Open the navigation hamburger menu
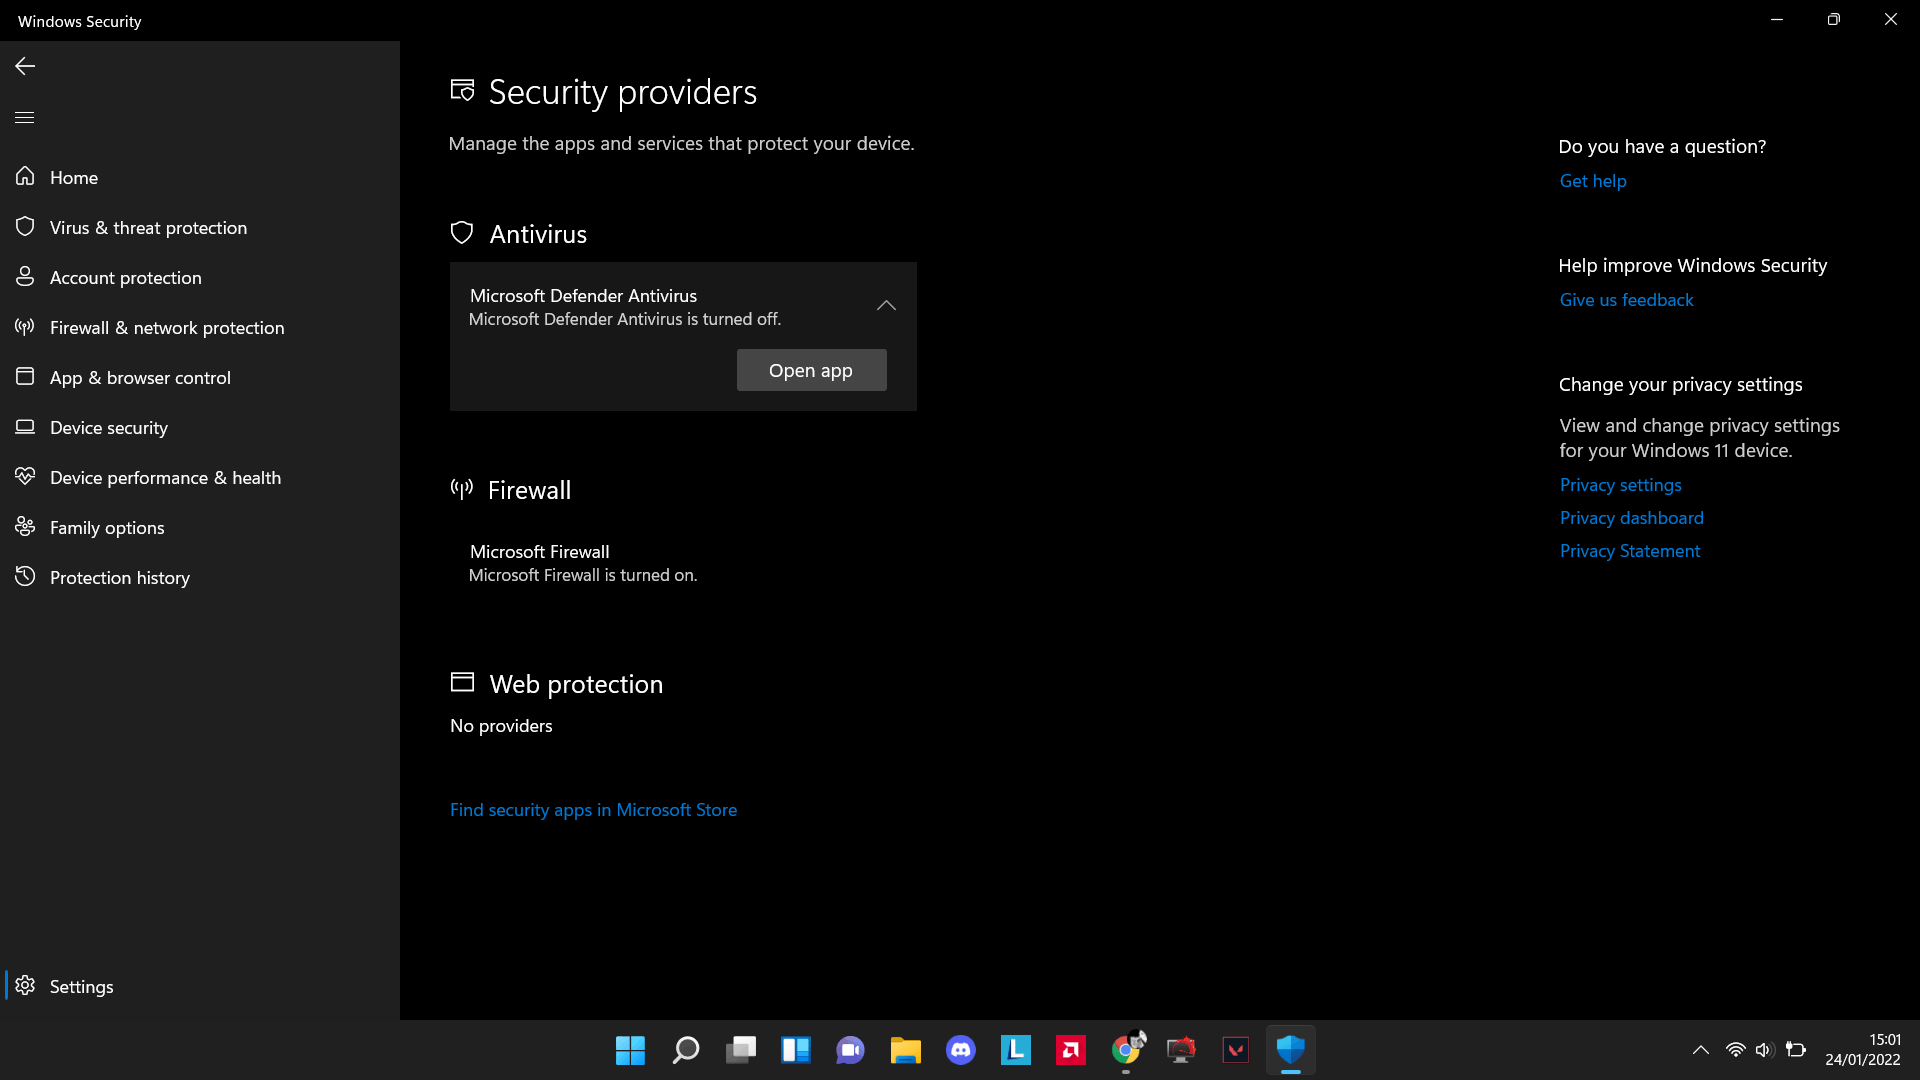 click(x=24, y=117)
